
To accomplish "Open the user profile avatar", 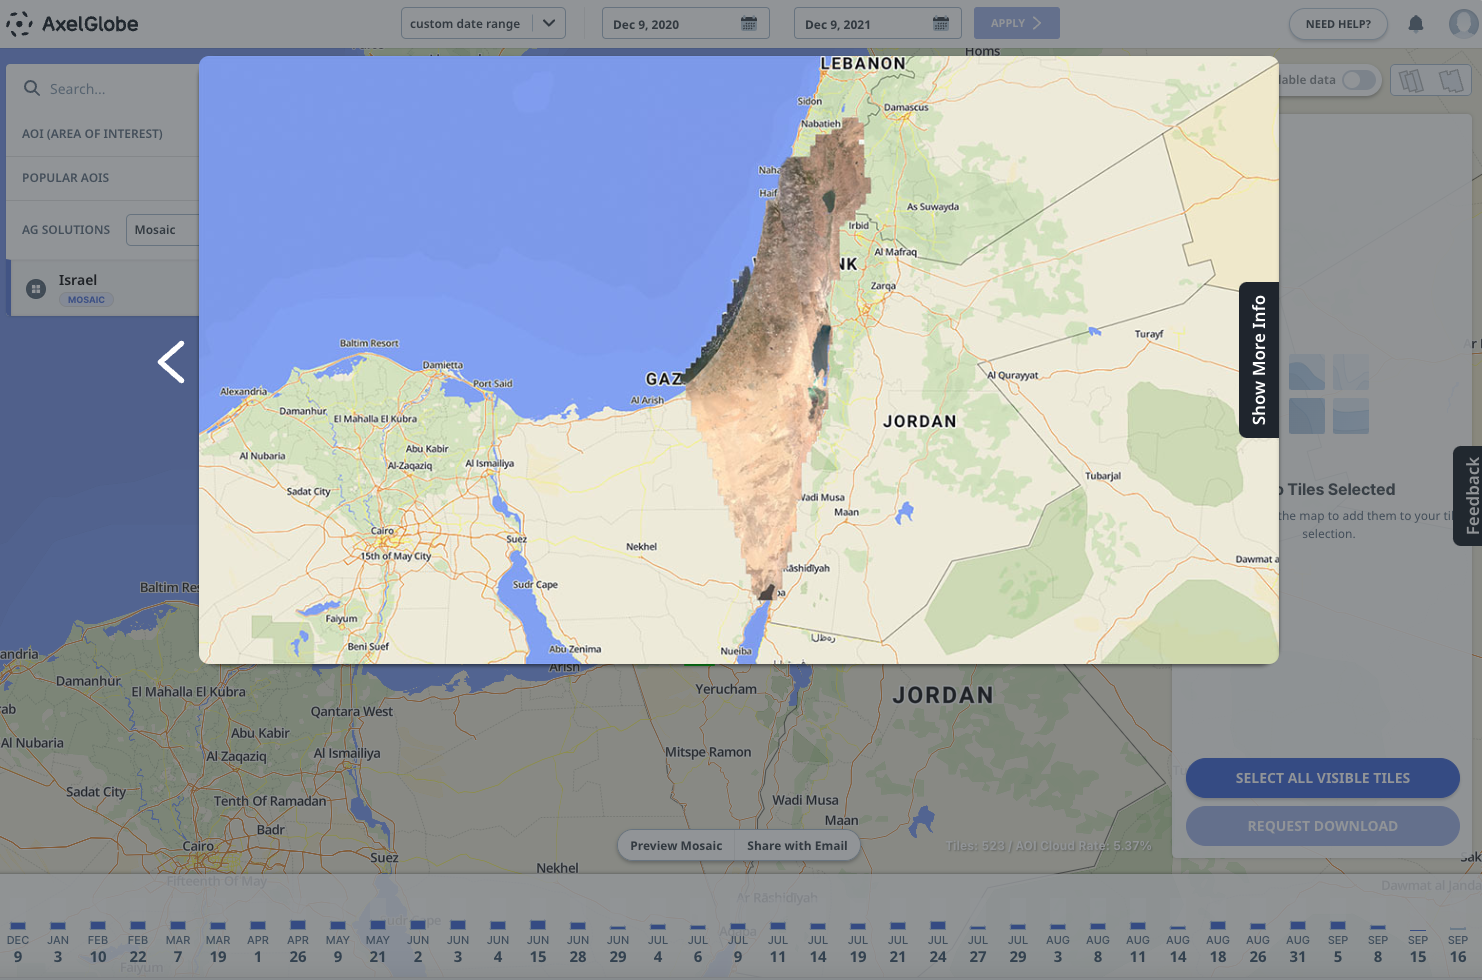I will [1463, 24].
